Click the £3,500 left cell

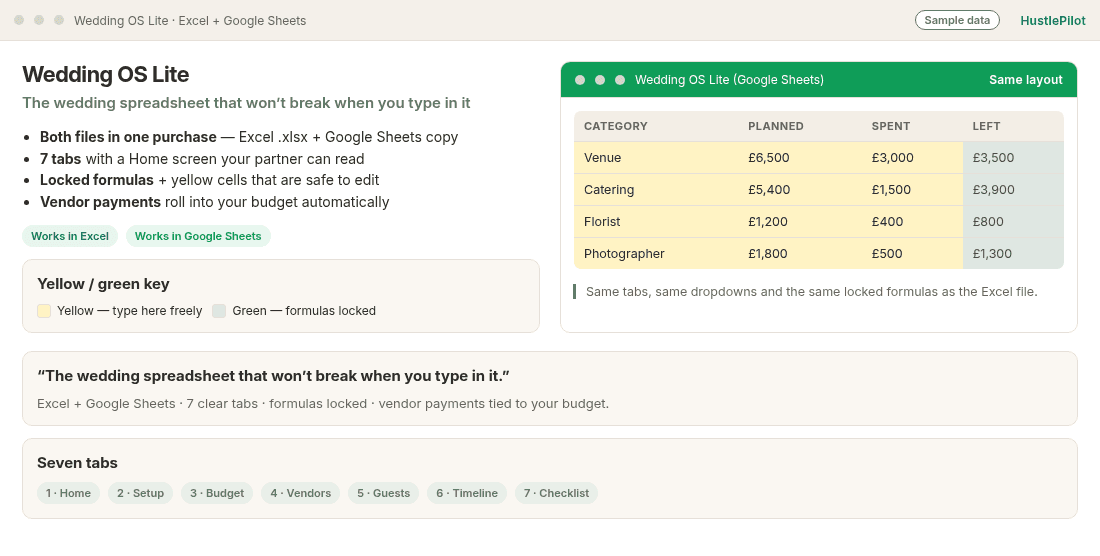[x=1013, y=158]
